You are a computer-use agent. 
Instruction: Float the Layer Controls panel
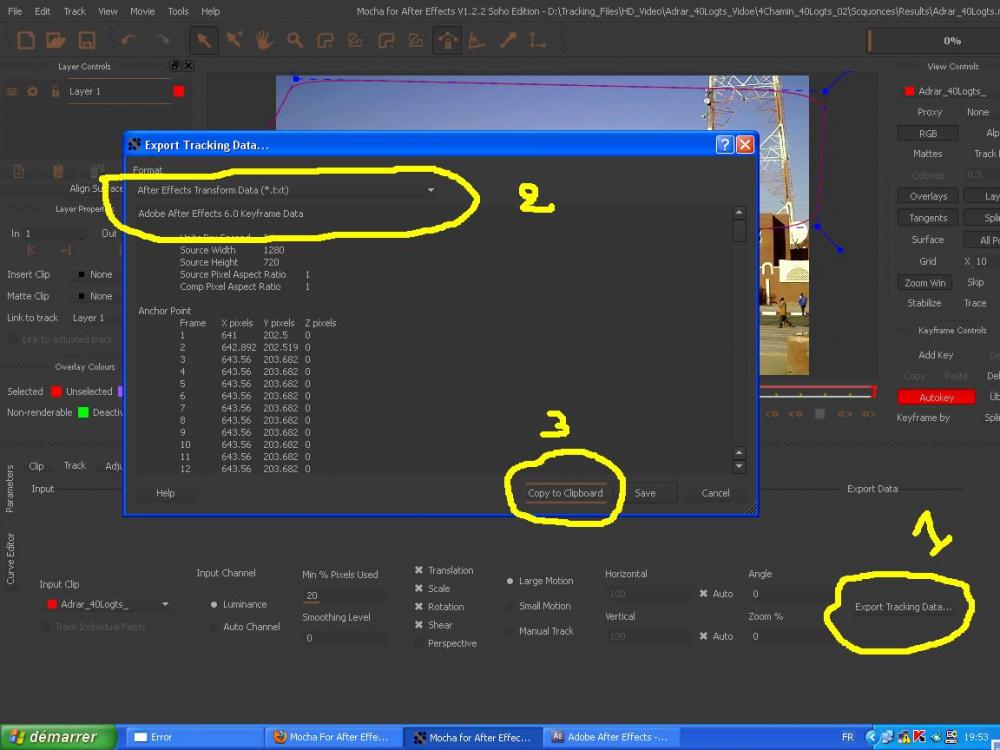click(175, 66)
